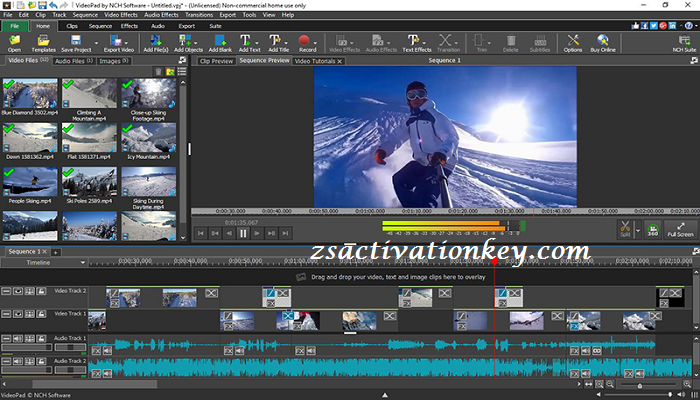Toggle lock on Audio Track 1
The image size is (700, 400).
[x=41, y=338]
